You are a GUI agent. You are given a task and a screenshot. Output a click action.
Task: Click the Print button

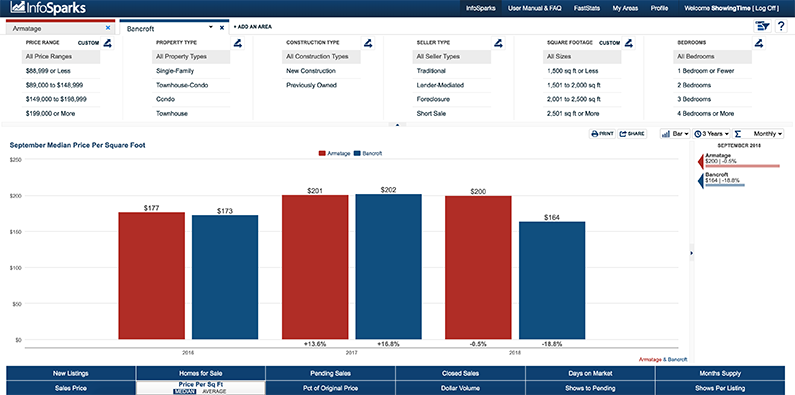point(602,134)
